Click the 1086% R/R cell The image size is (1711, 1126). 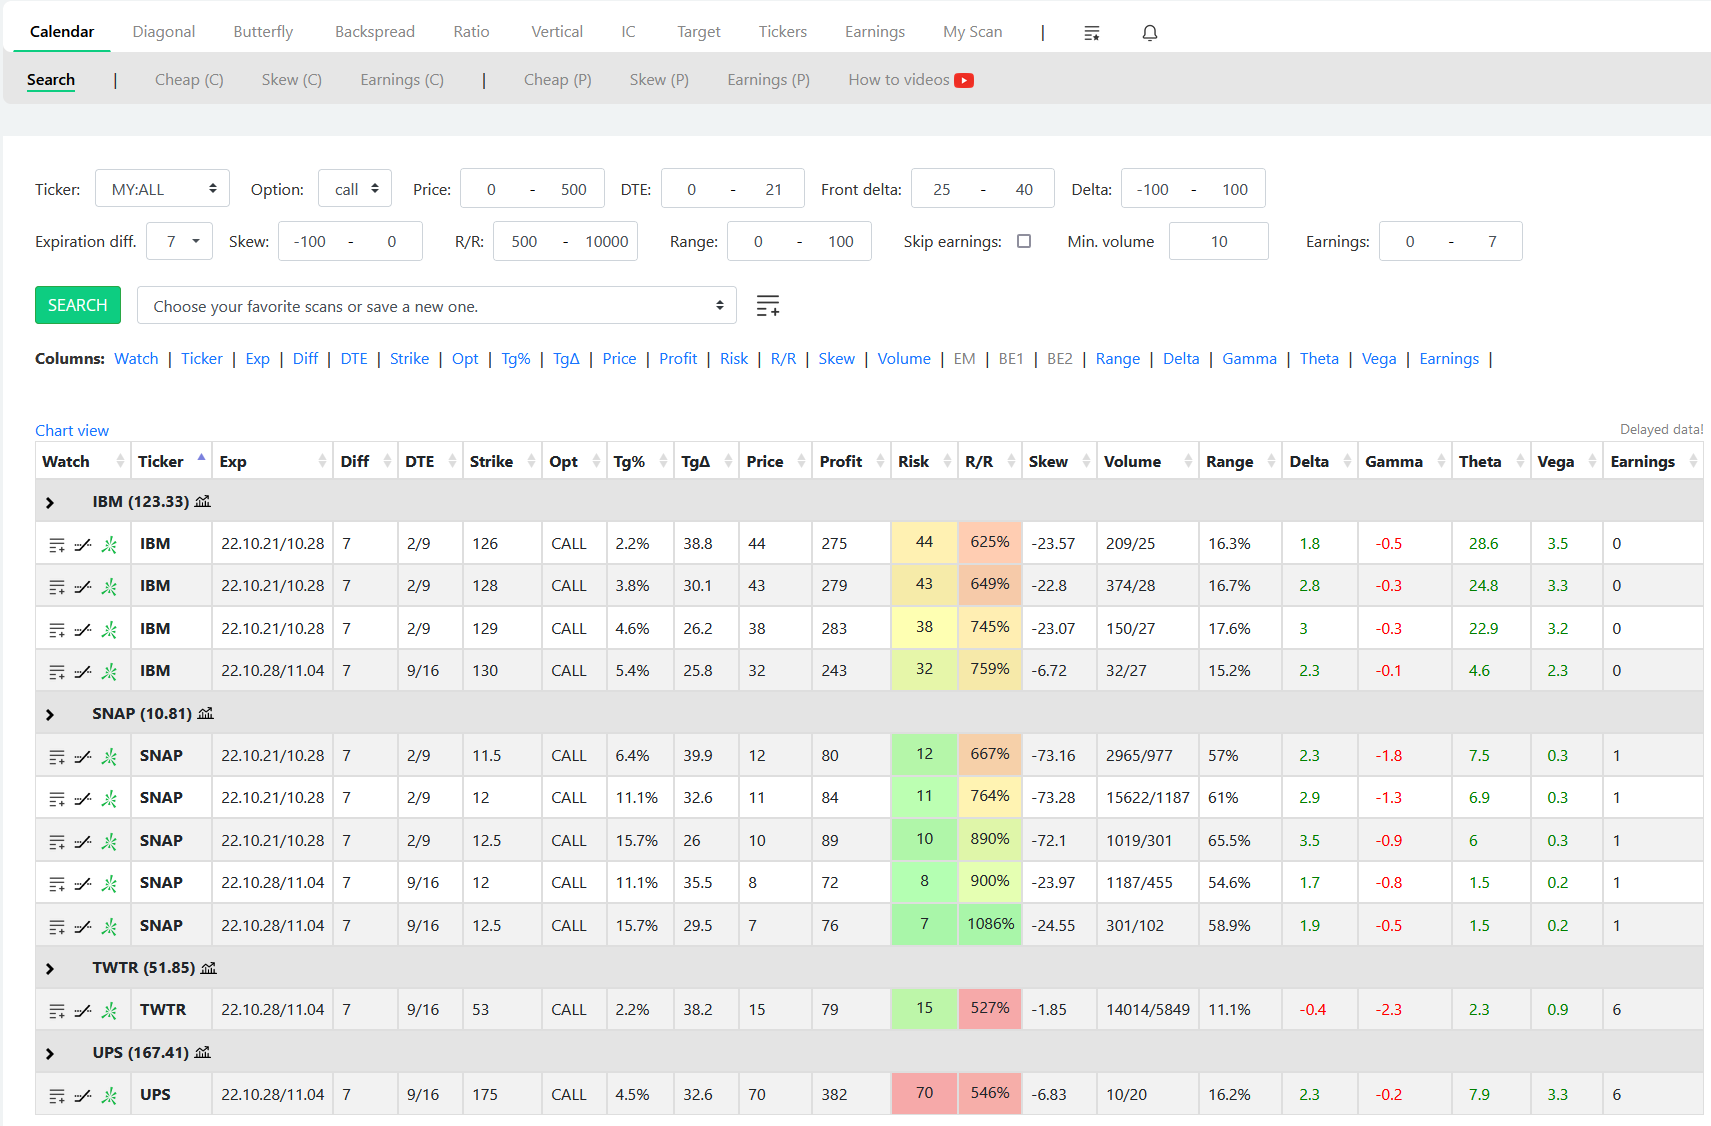point(990,924)
